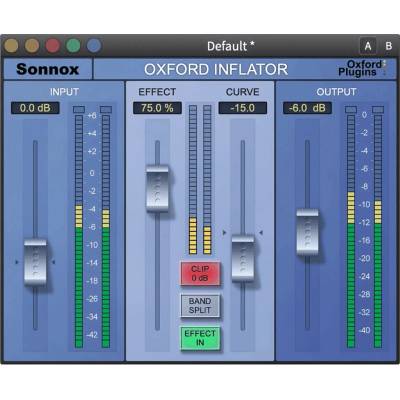The image size is (400, 400).
Task: Click the EFFECT section label
Action: click(157, 92)
